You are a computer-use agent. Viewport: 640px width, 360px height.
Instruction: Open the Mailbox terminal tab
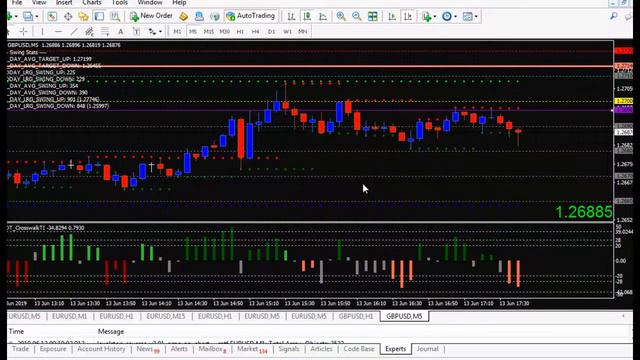(212, 349)
